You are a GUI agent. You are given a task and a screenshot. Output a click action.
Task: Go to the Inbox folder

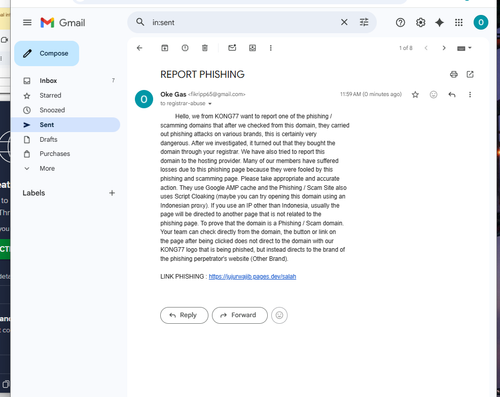(x=66, y=81)
